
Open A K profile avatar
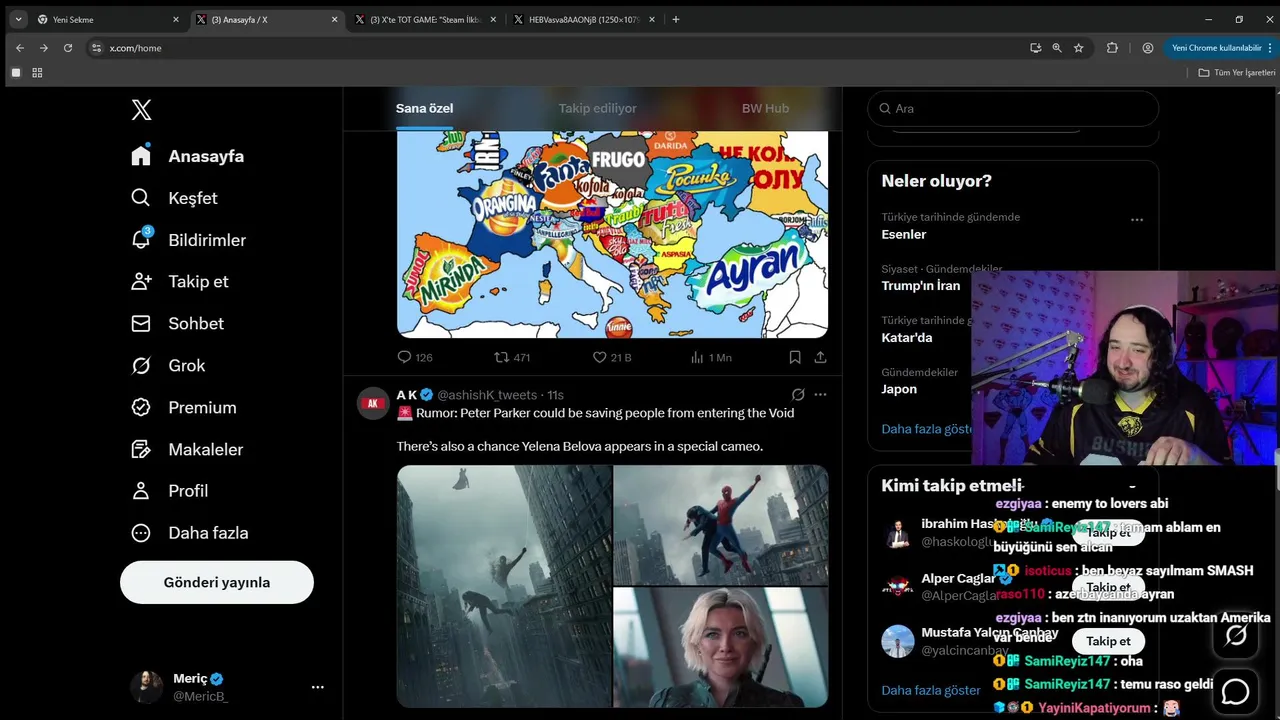374,403
